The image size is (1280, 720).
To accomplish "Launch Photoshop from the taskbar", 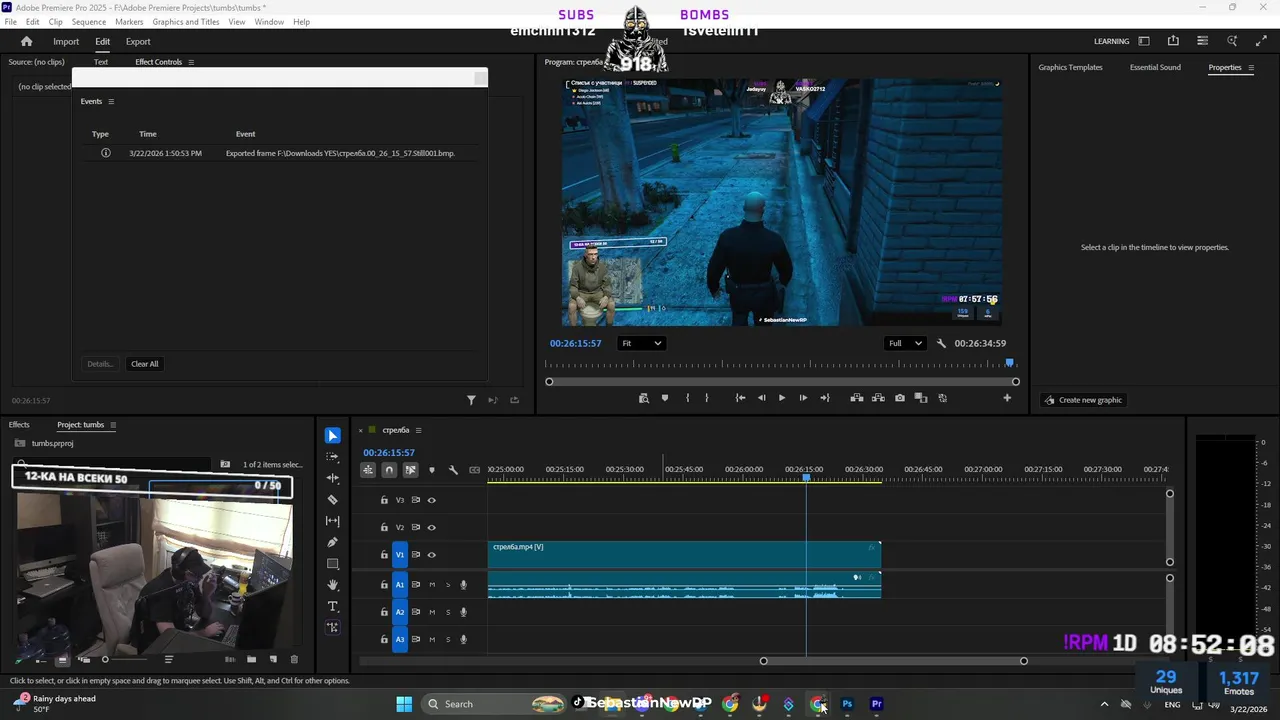I will pos(847,704).
